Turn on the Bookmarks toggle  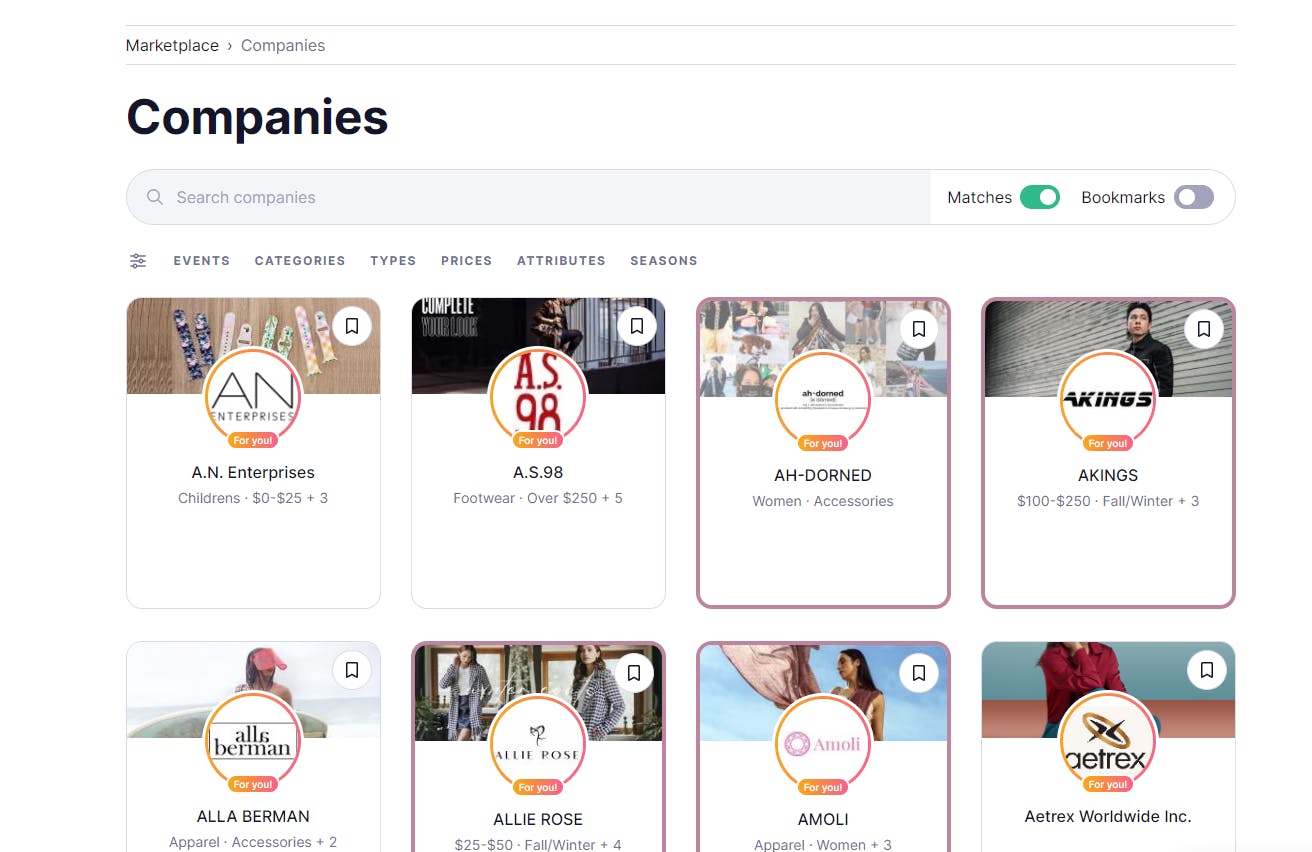[x=1194, y=197]
